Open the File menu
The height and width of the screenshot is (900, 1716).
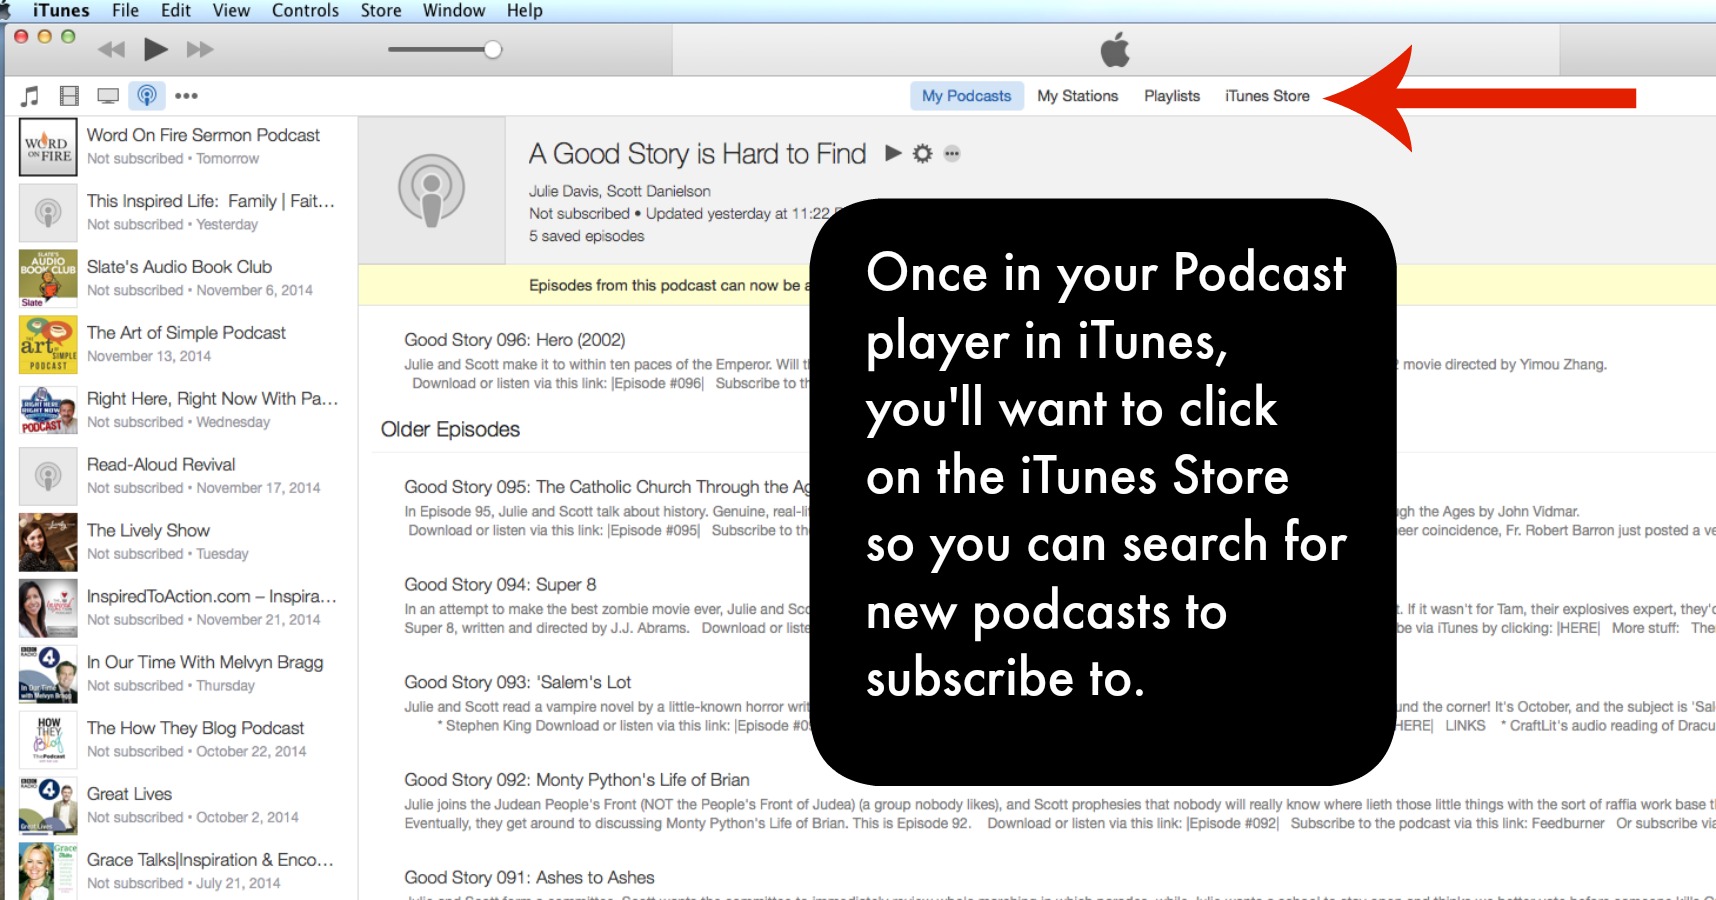(125, 10)
